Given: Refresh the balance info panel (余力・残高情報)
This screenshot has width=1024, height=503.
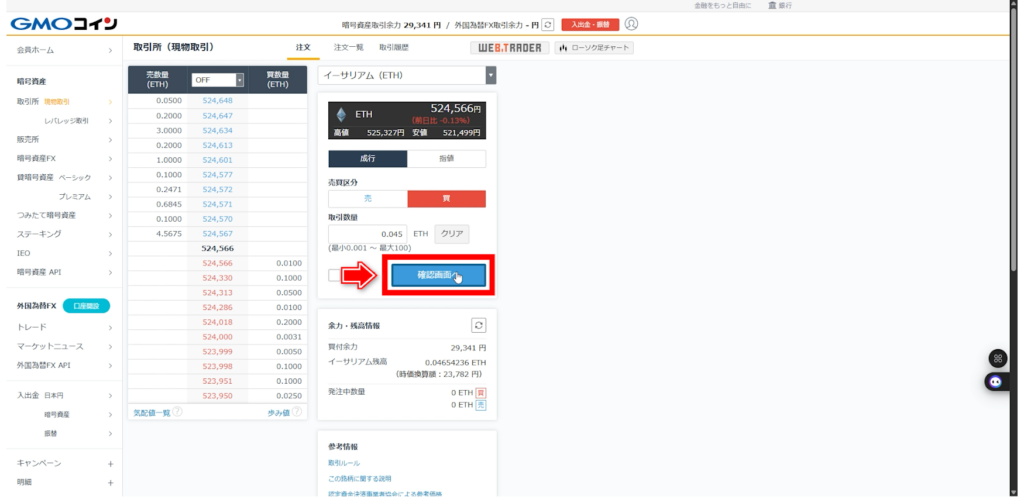Looking at the screenshot, I should point(478,325).
